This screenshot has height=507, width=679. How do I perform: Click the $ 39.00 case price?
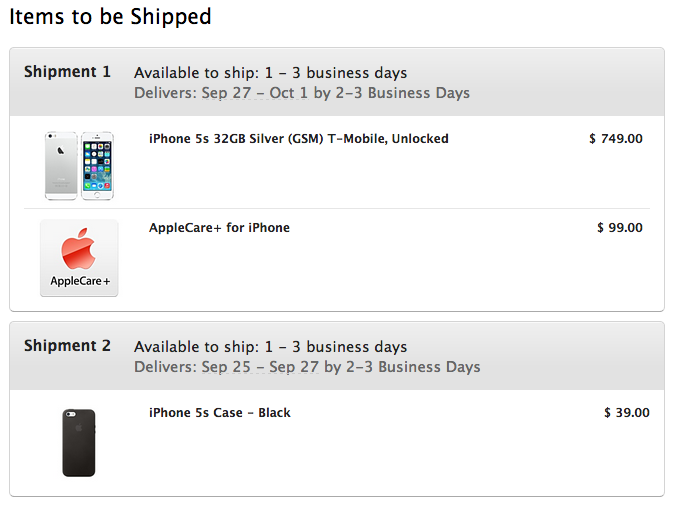click(627, 413)
